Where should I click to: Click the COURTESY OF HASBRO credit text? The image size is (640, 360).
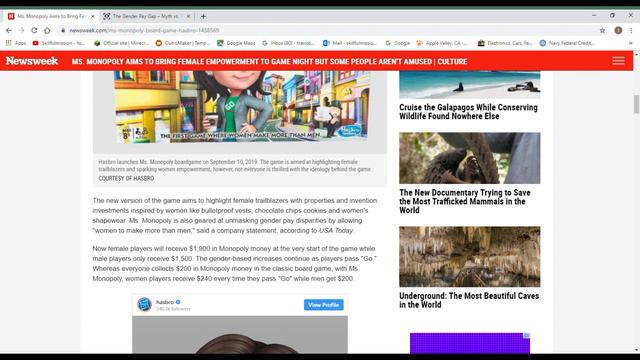[x=126, y=178]
